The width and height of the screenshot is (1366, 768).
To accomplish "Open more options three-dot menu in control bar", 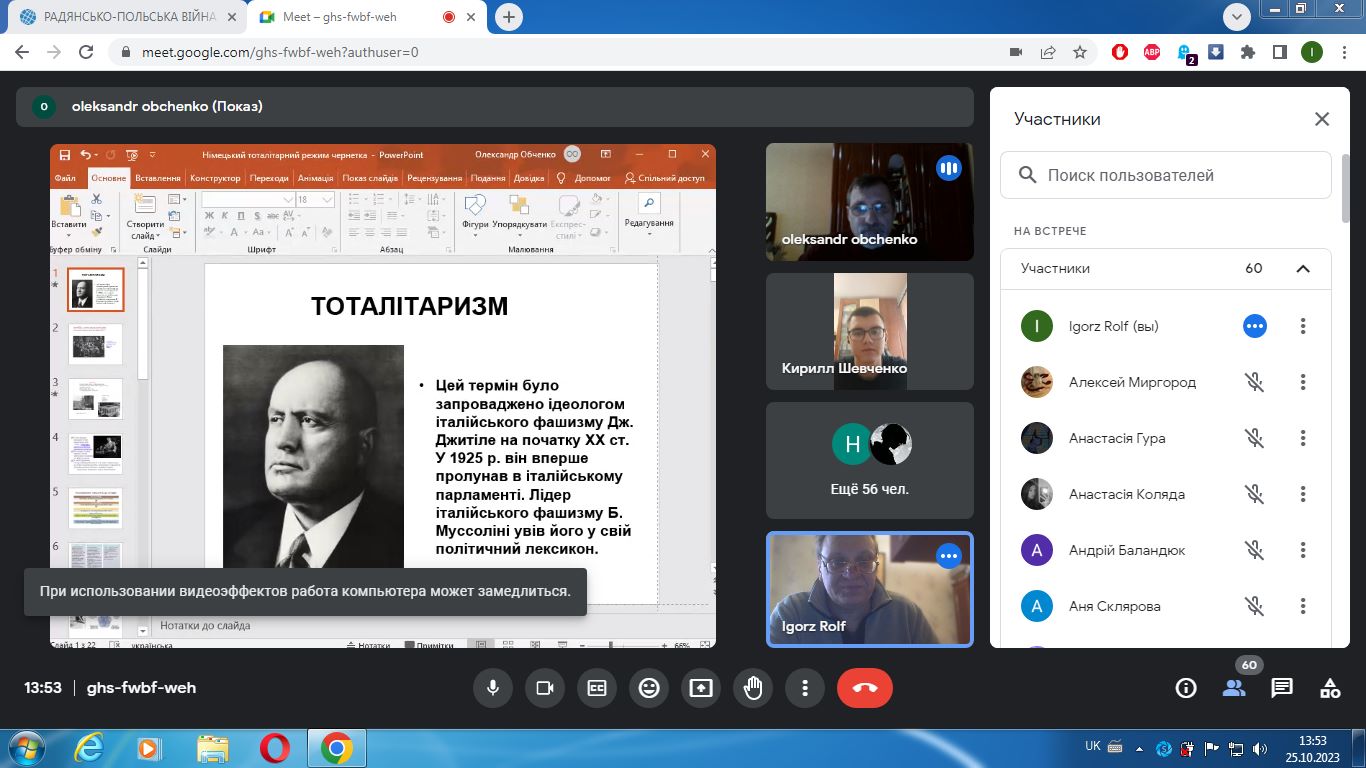I will pyautogui.click(x=805, y=688).
